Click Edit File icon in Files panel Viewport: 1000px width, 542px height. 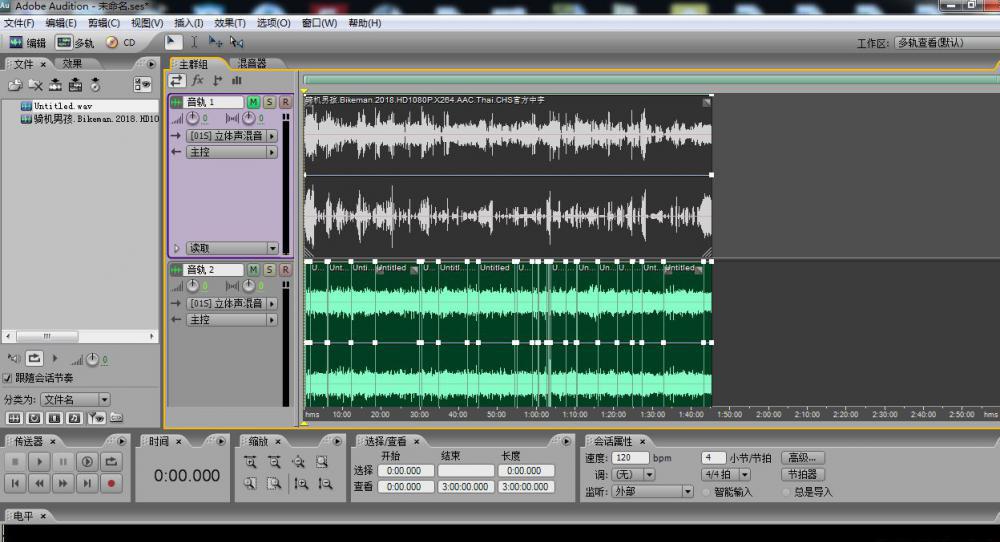(55, 85)
